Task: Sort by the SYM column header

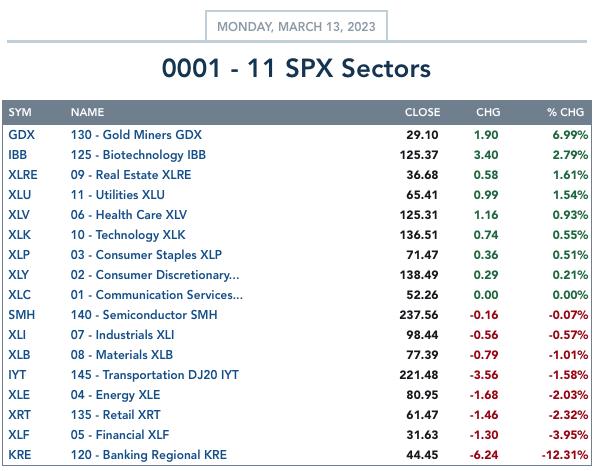Action: pos(20,112)
